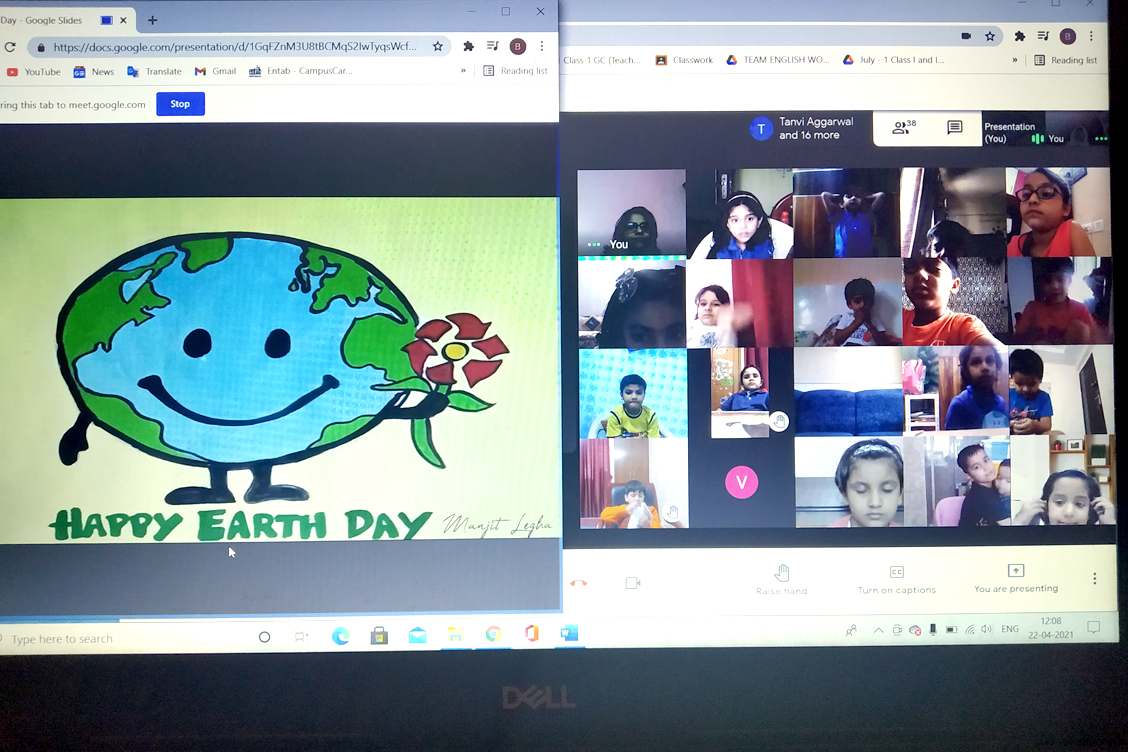Click the red hang-up call icon
Viewport: 1128px width, 752px height.
point(578,583)
